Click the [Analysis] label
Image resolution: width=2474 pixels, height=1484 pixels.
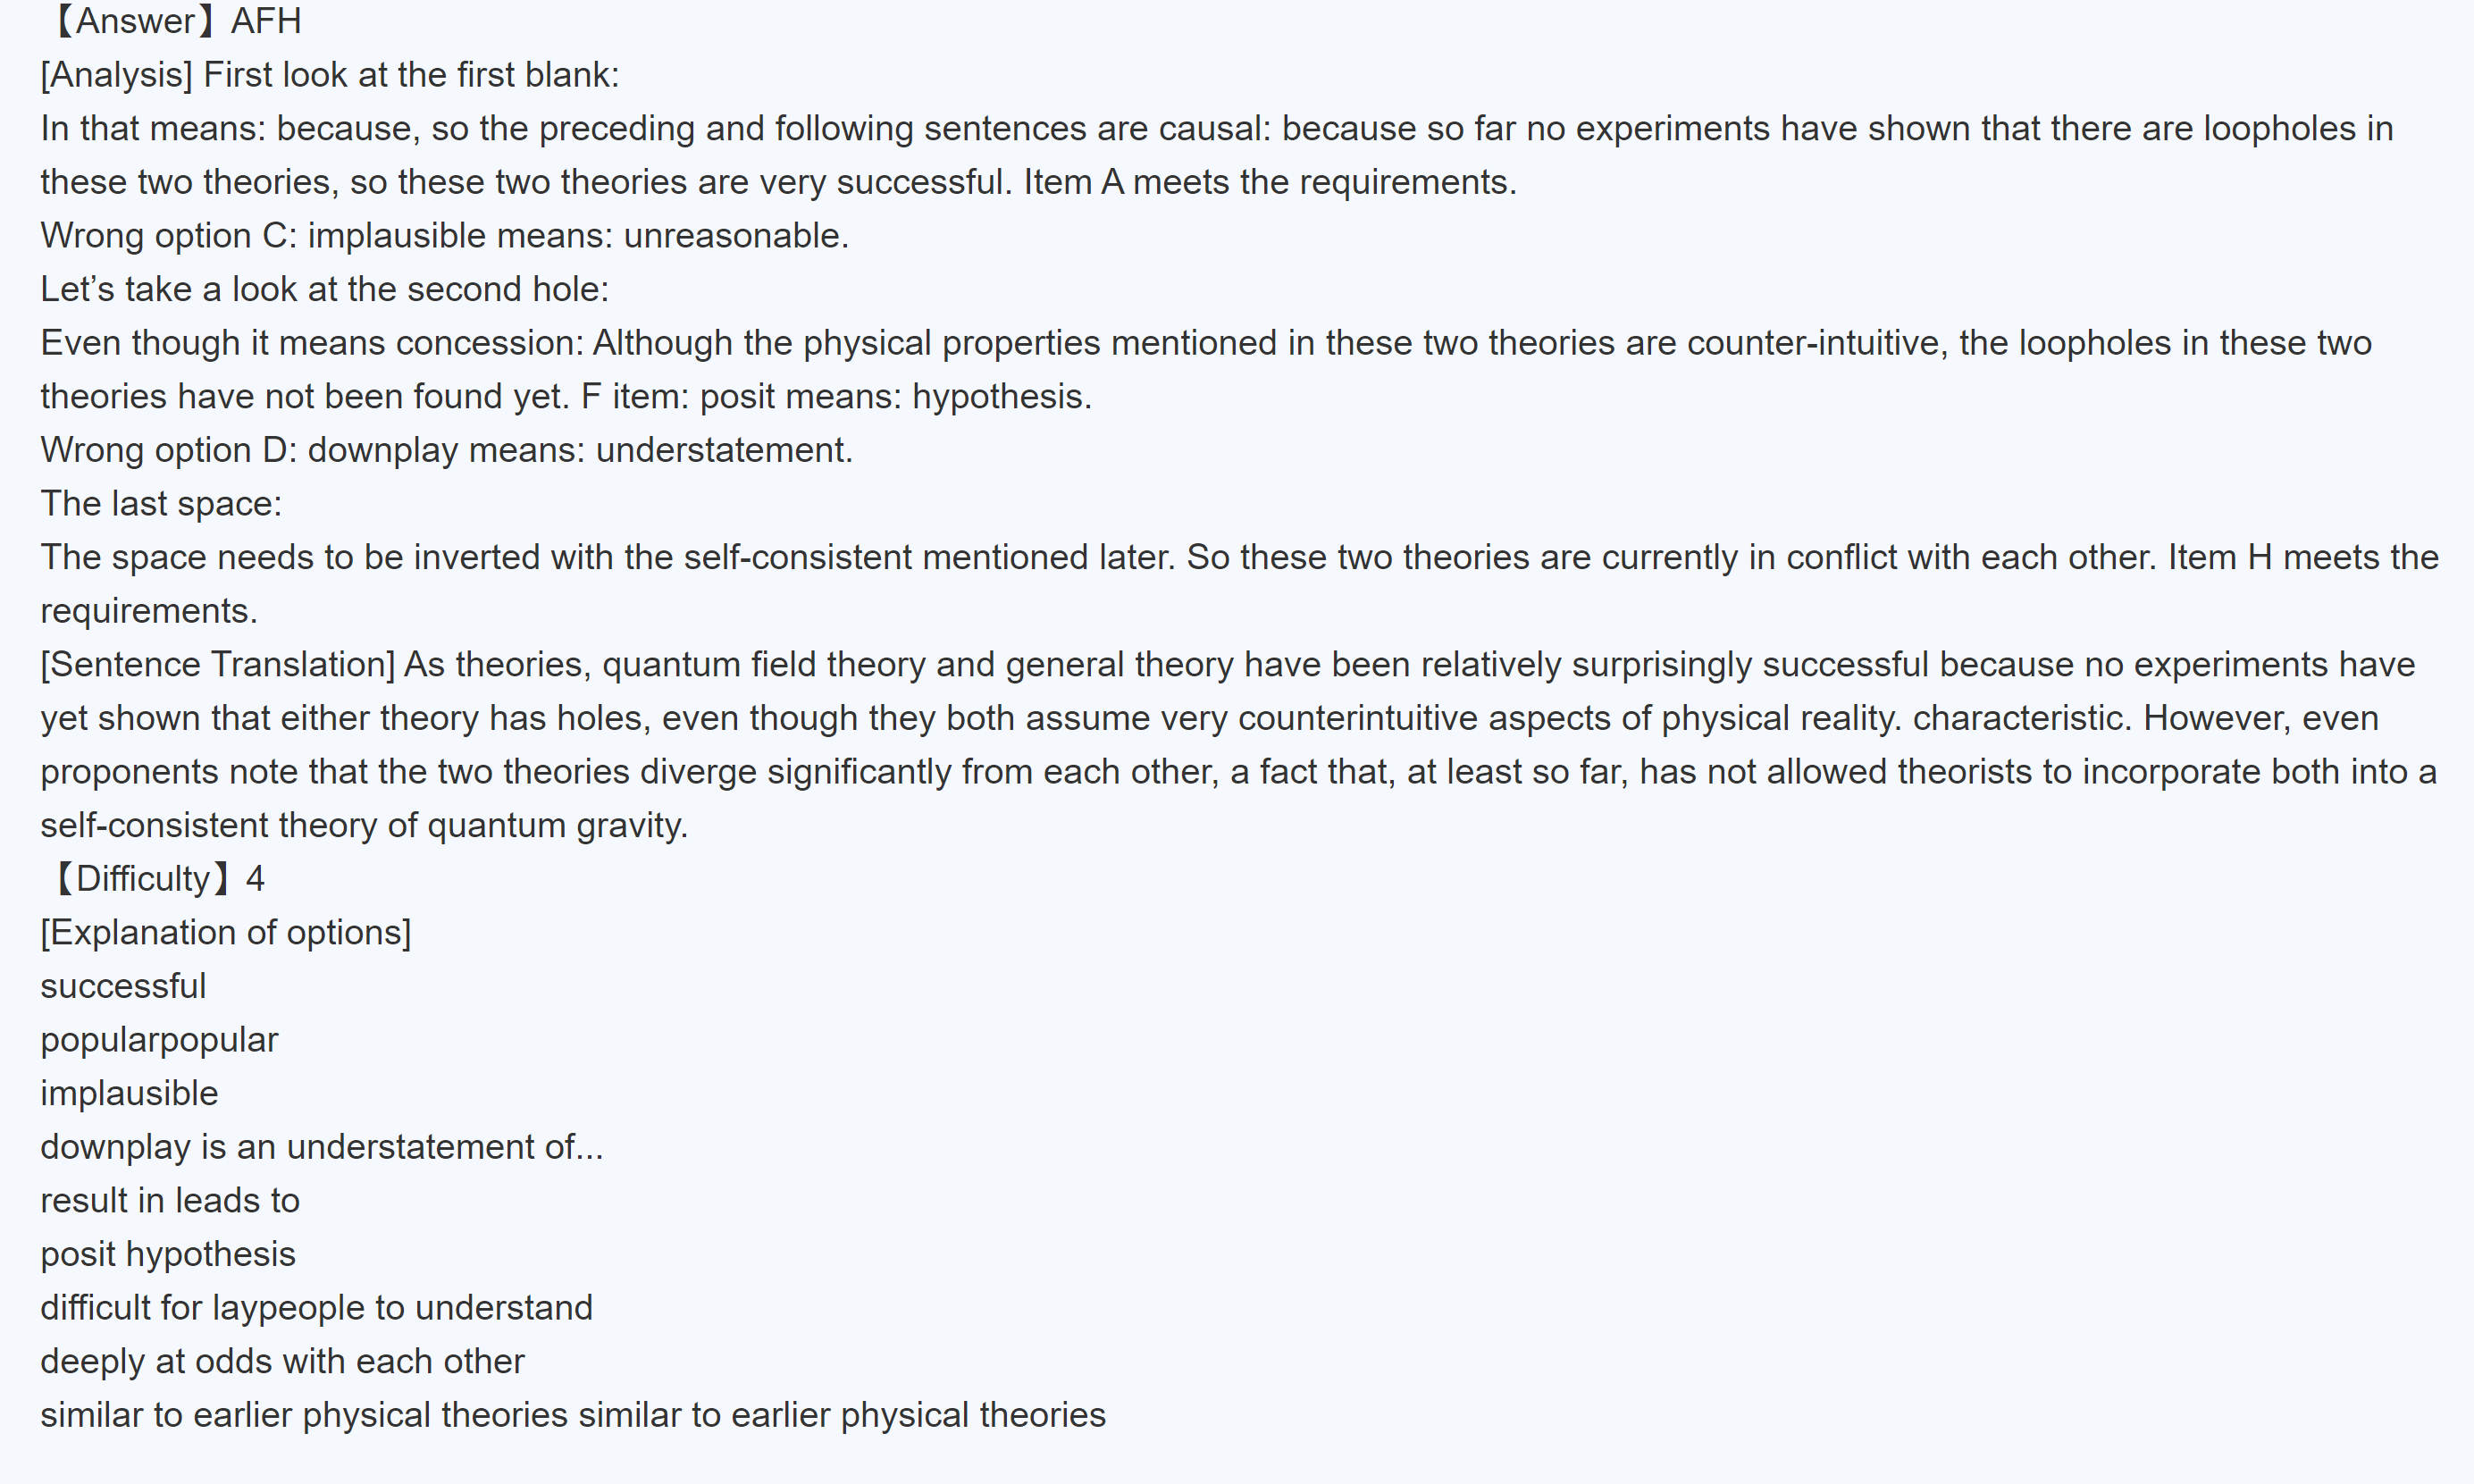coord(116,75)
